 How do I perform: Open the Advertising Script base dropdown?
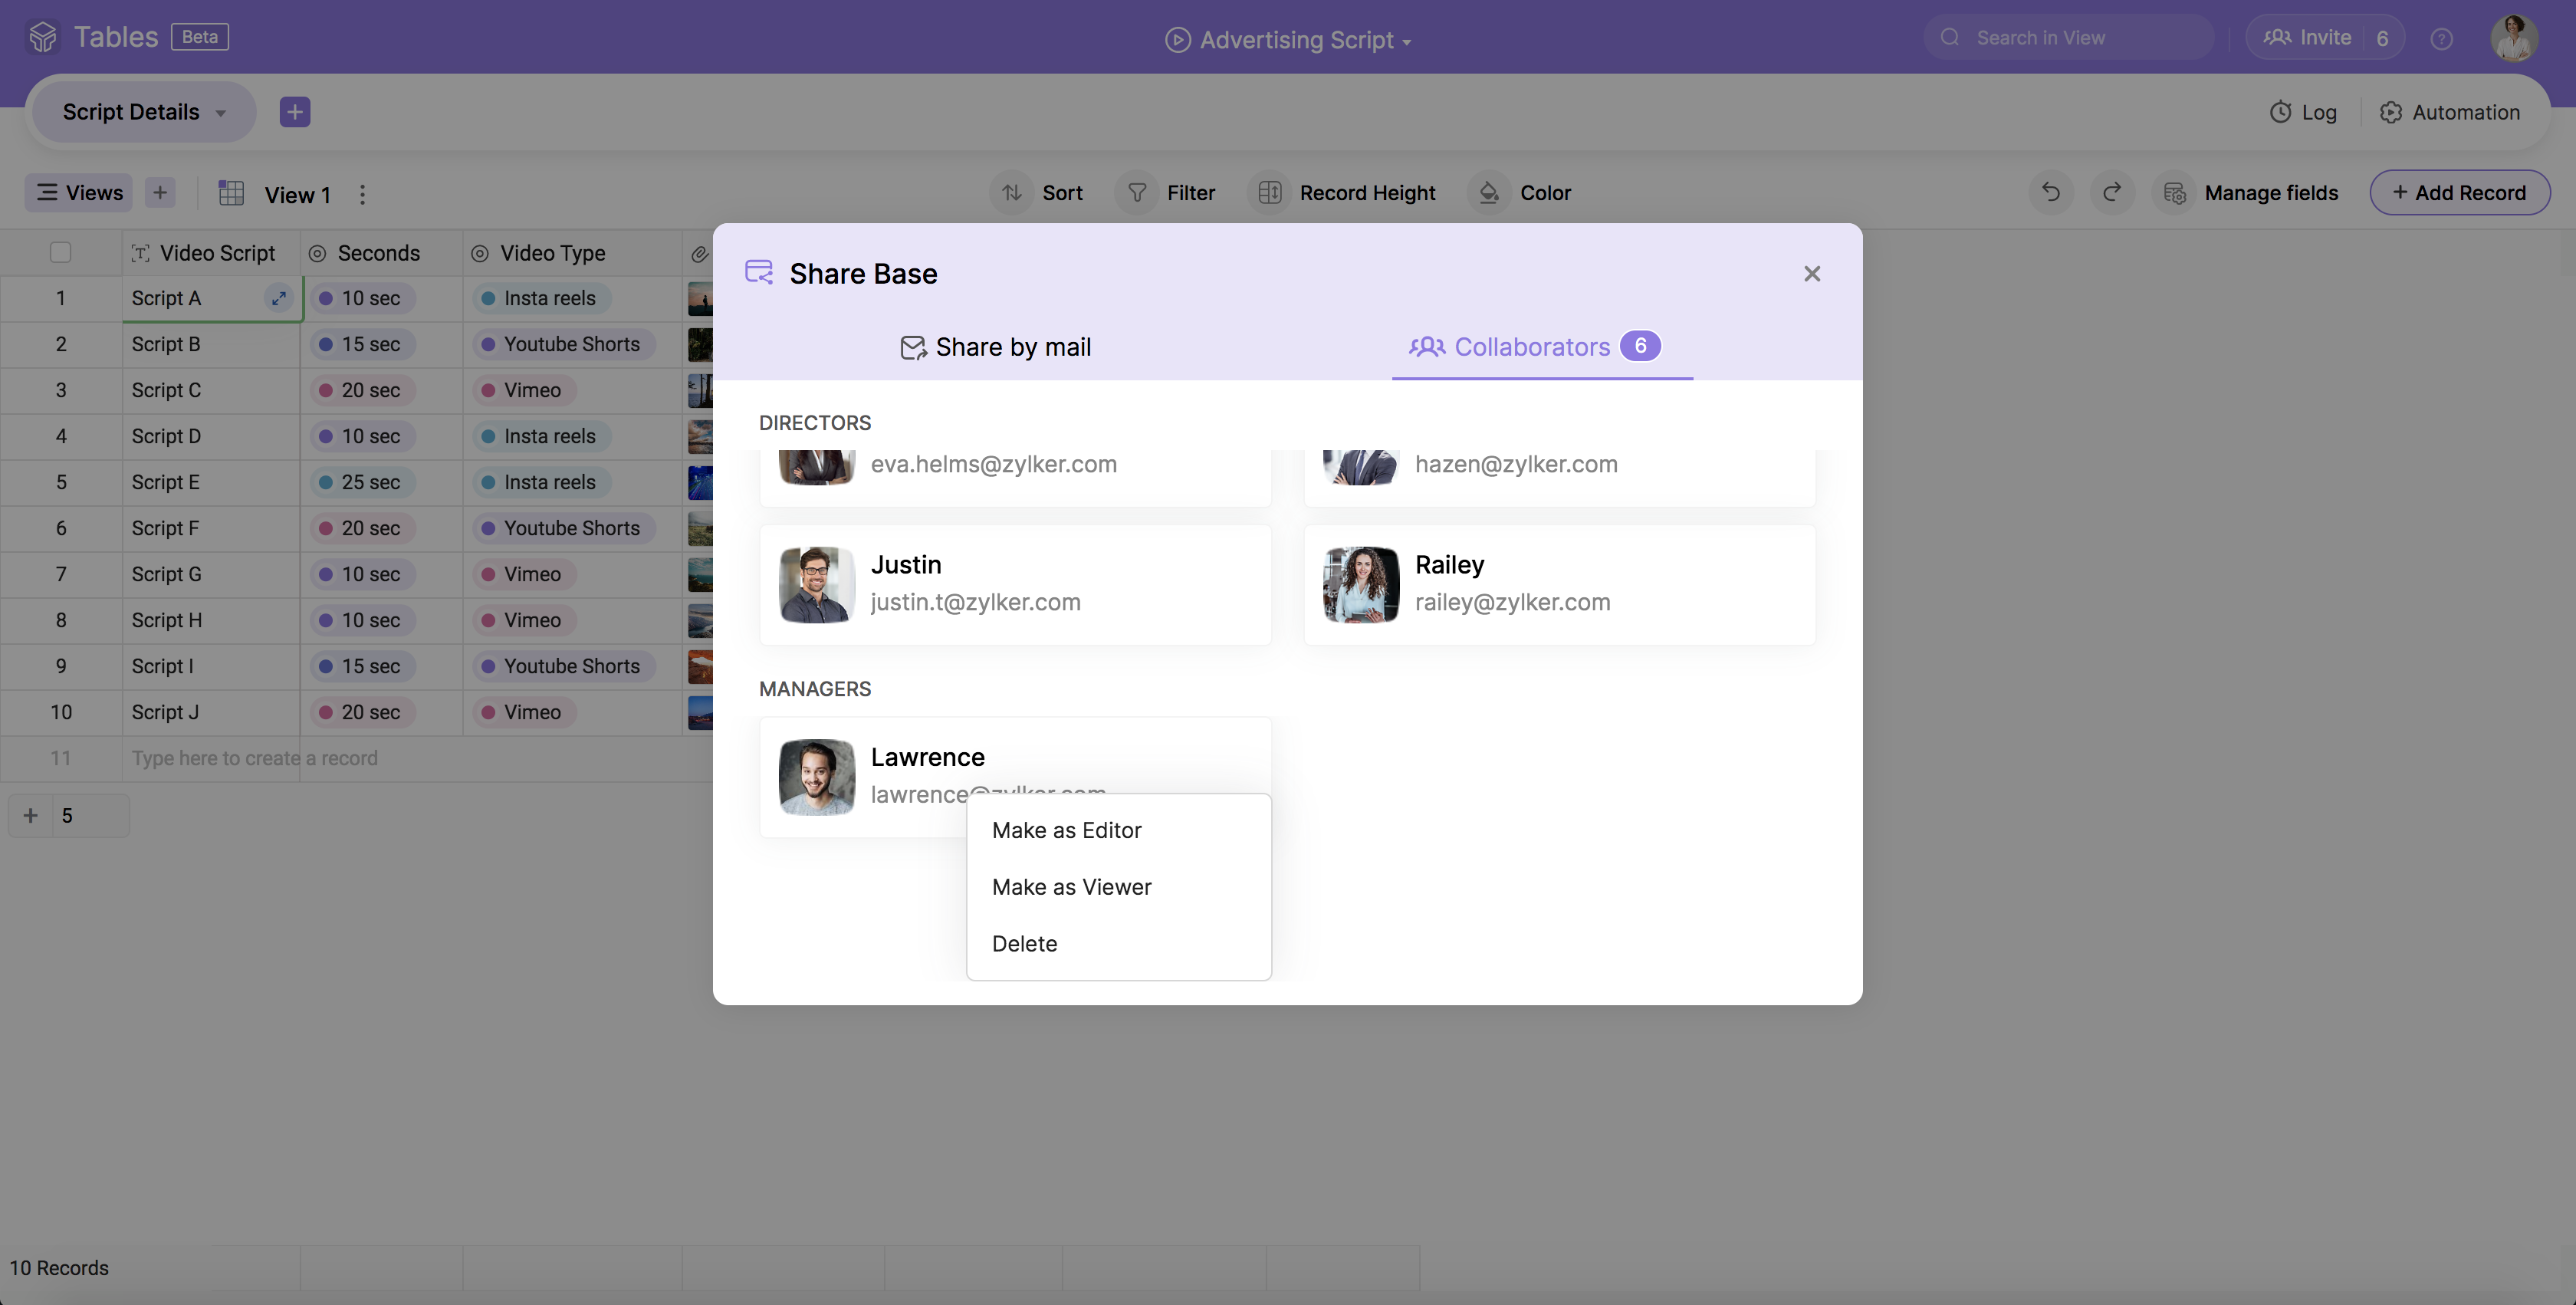1406,42
